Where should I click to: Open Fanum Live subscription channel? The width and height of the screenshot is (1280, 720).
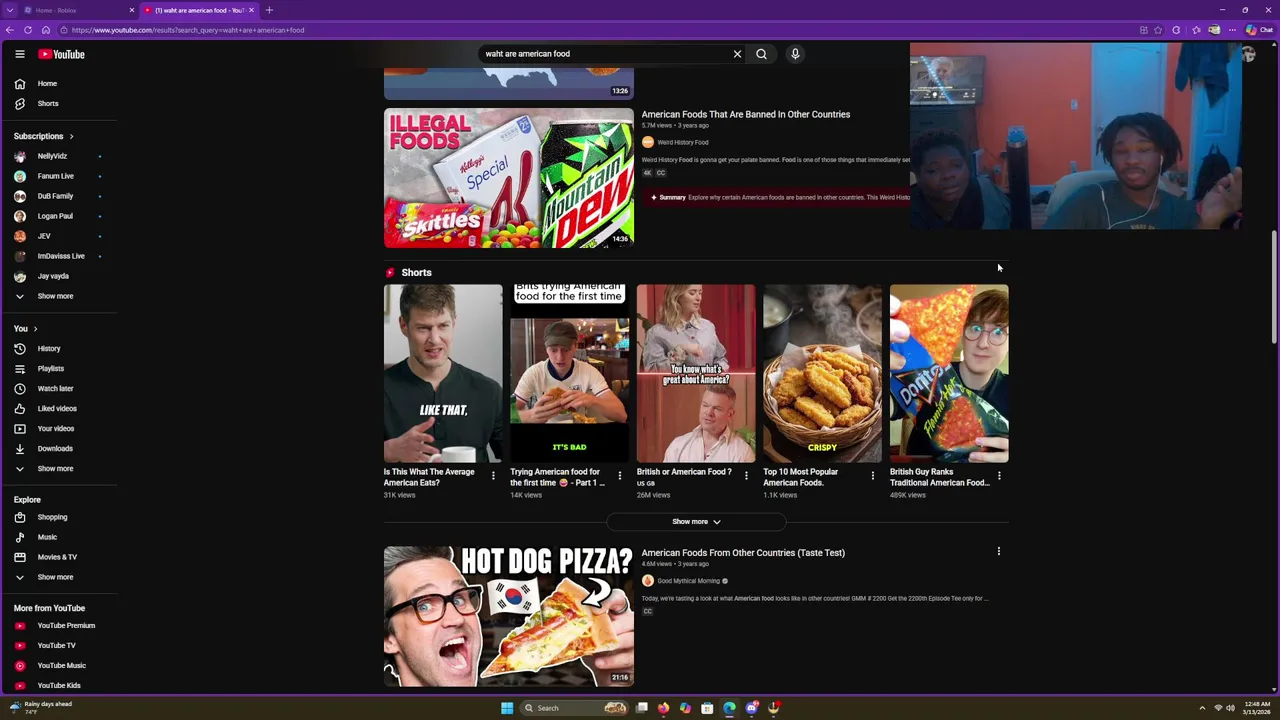tap(58, 176)
